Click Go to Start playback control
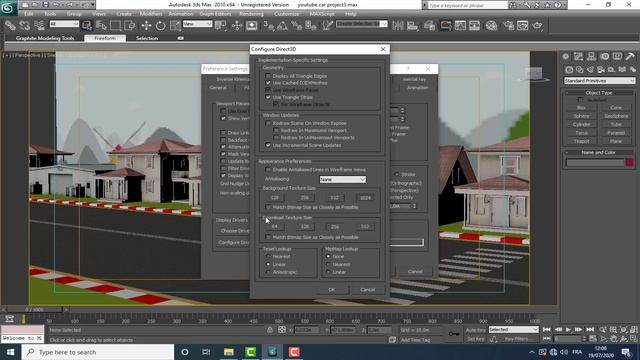640x360 pixels. [x=547, y=329]
